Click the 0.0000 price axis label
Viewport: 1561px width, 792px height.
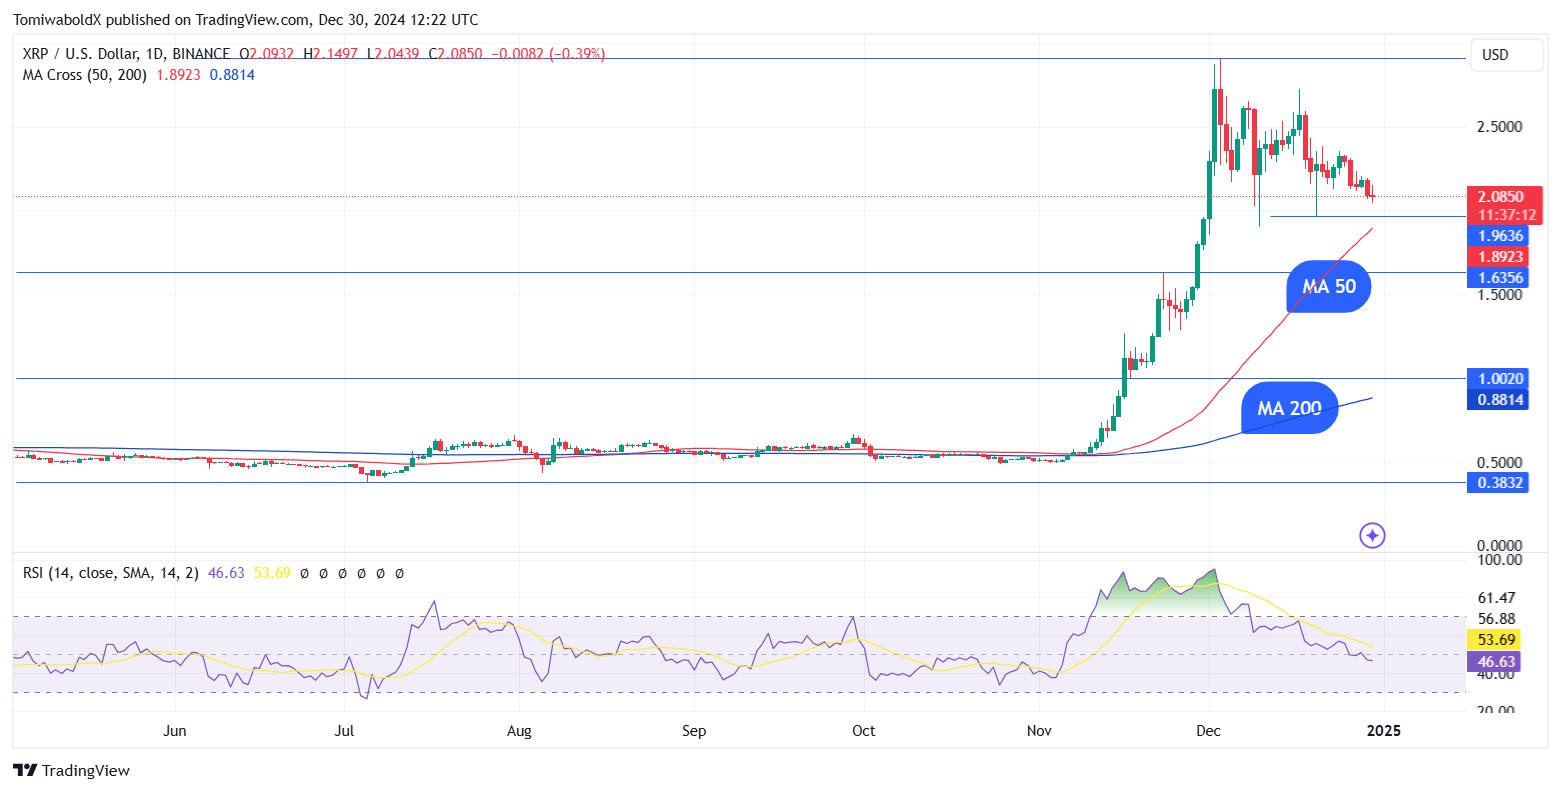pos(1500,547)
